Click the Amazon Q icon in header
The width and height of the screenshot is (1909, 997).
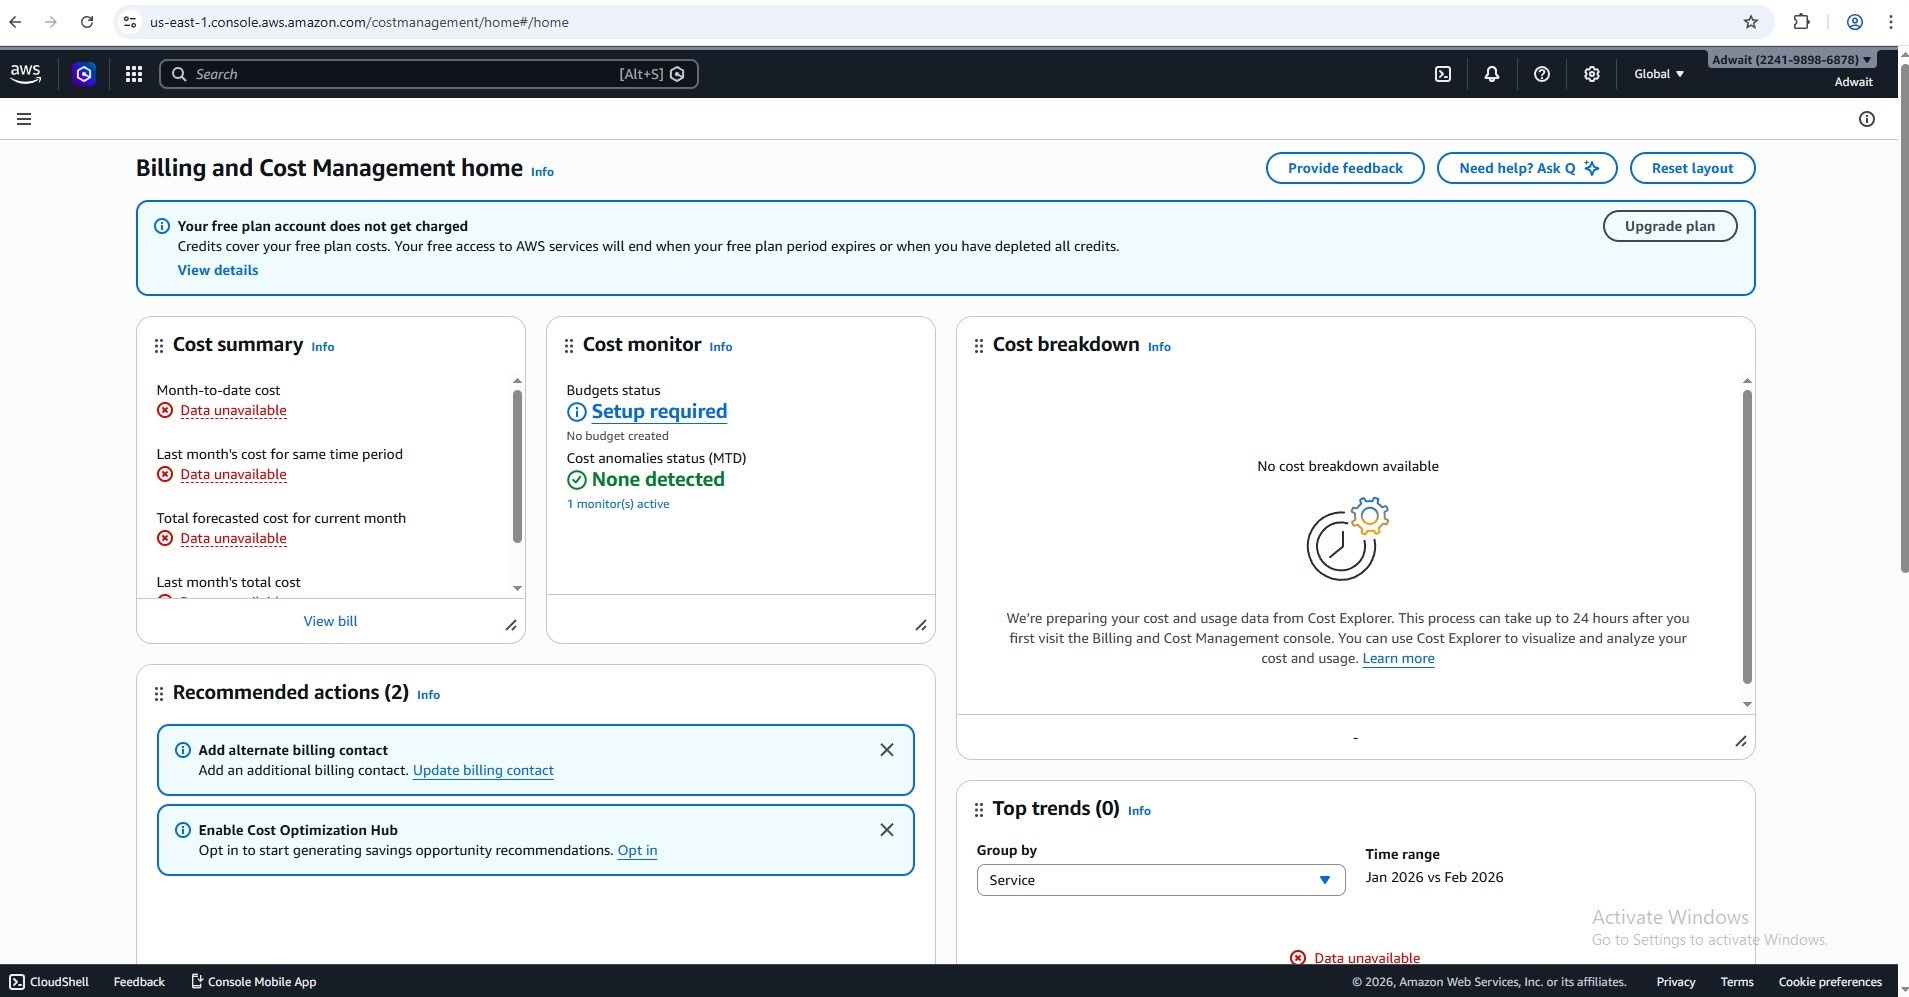tap(84, 74)
